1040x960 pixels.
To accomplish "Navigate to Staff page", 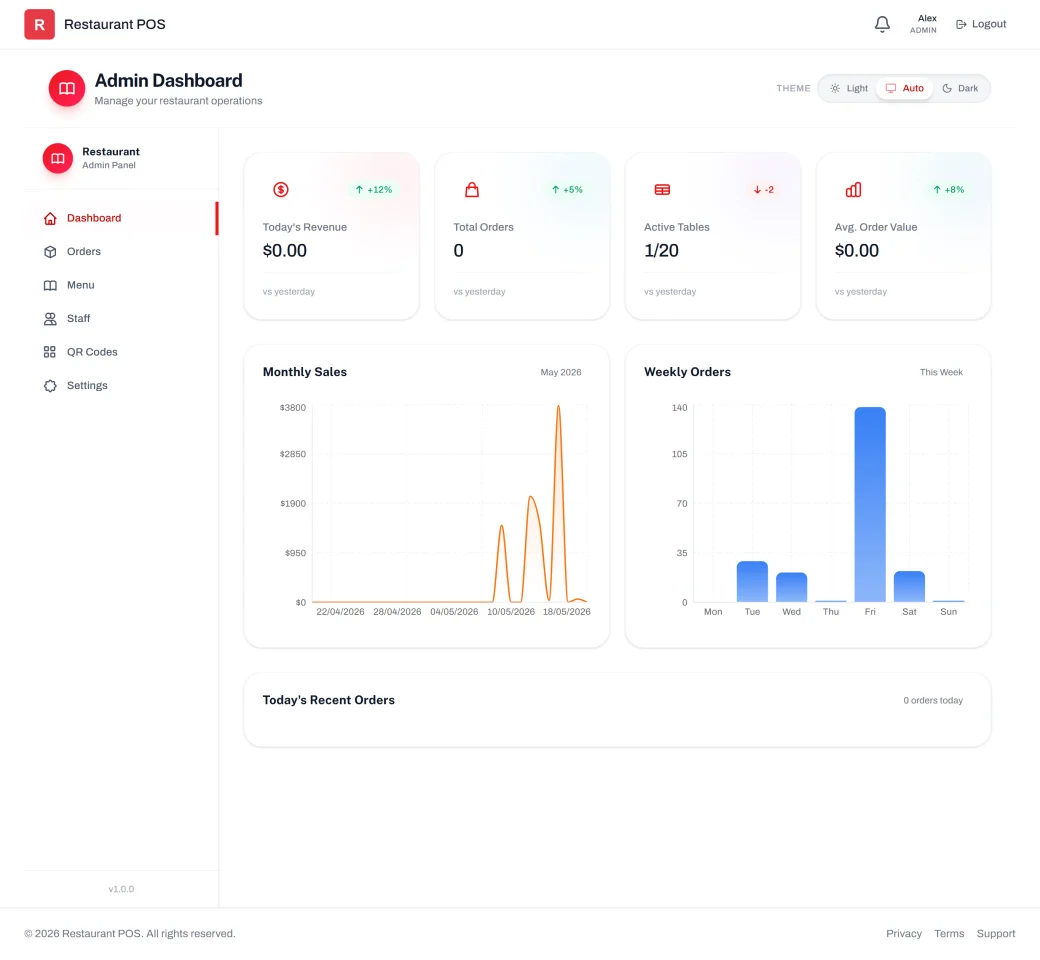I will coord(121,319).
